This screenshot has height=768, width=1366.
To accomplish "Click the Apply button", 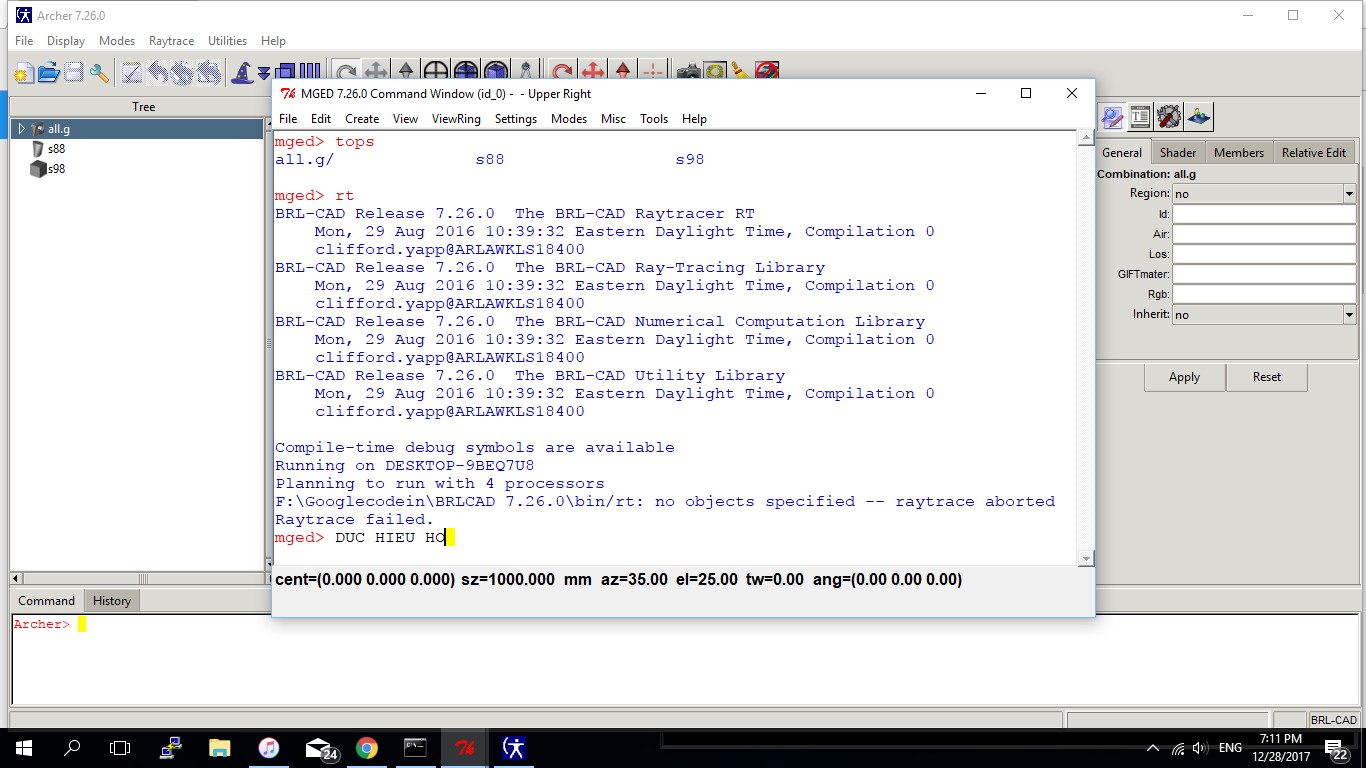I will pos(1185,377).
